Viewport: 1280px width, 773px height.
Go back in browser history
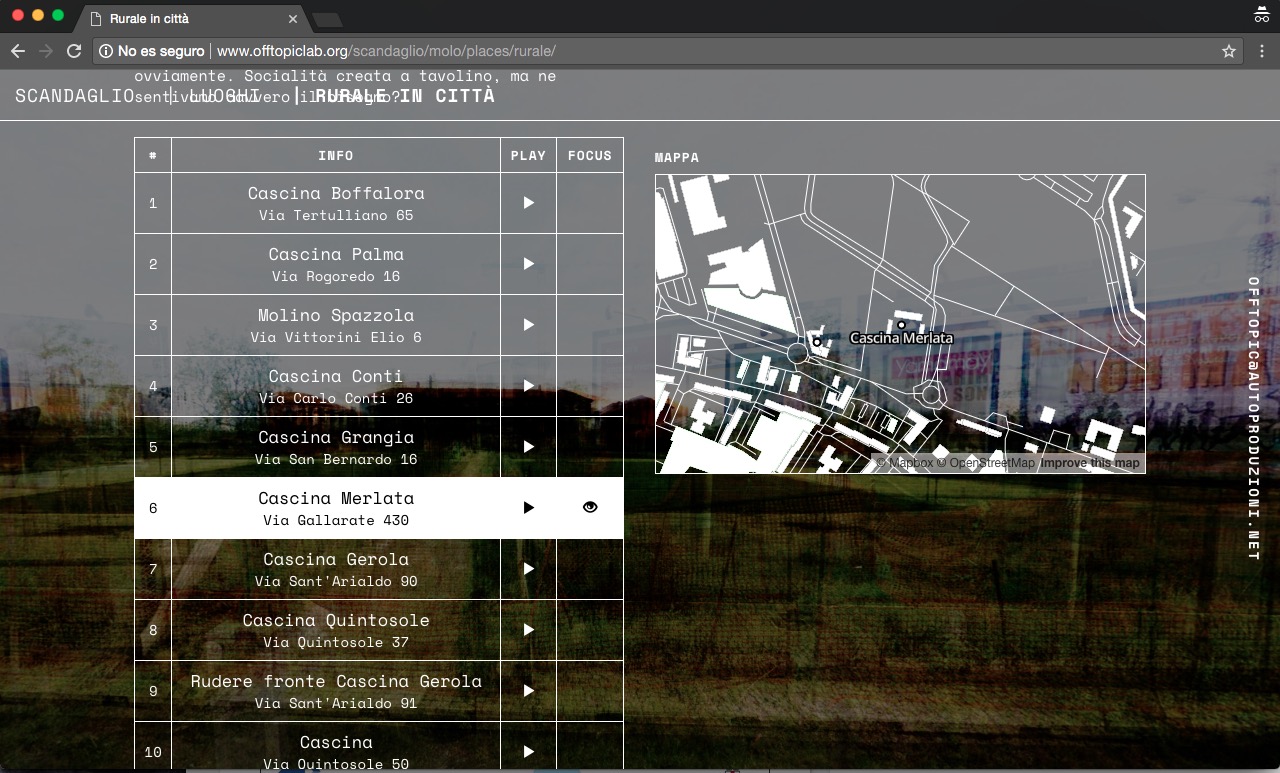click(18, 51)
